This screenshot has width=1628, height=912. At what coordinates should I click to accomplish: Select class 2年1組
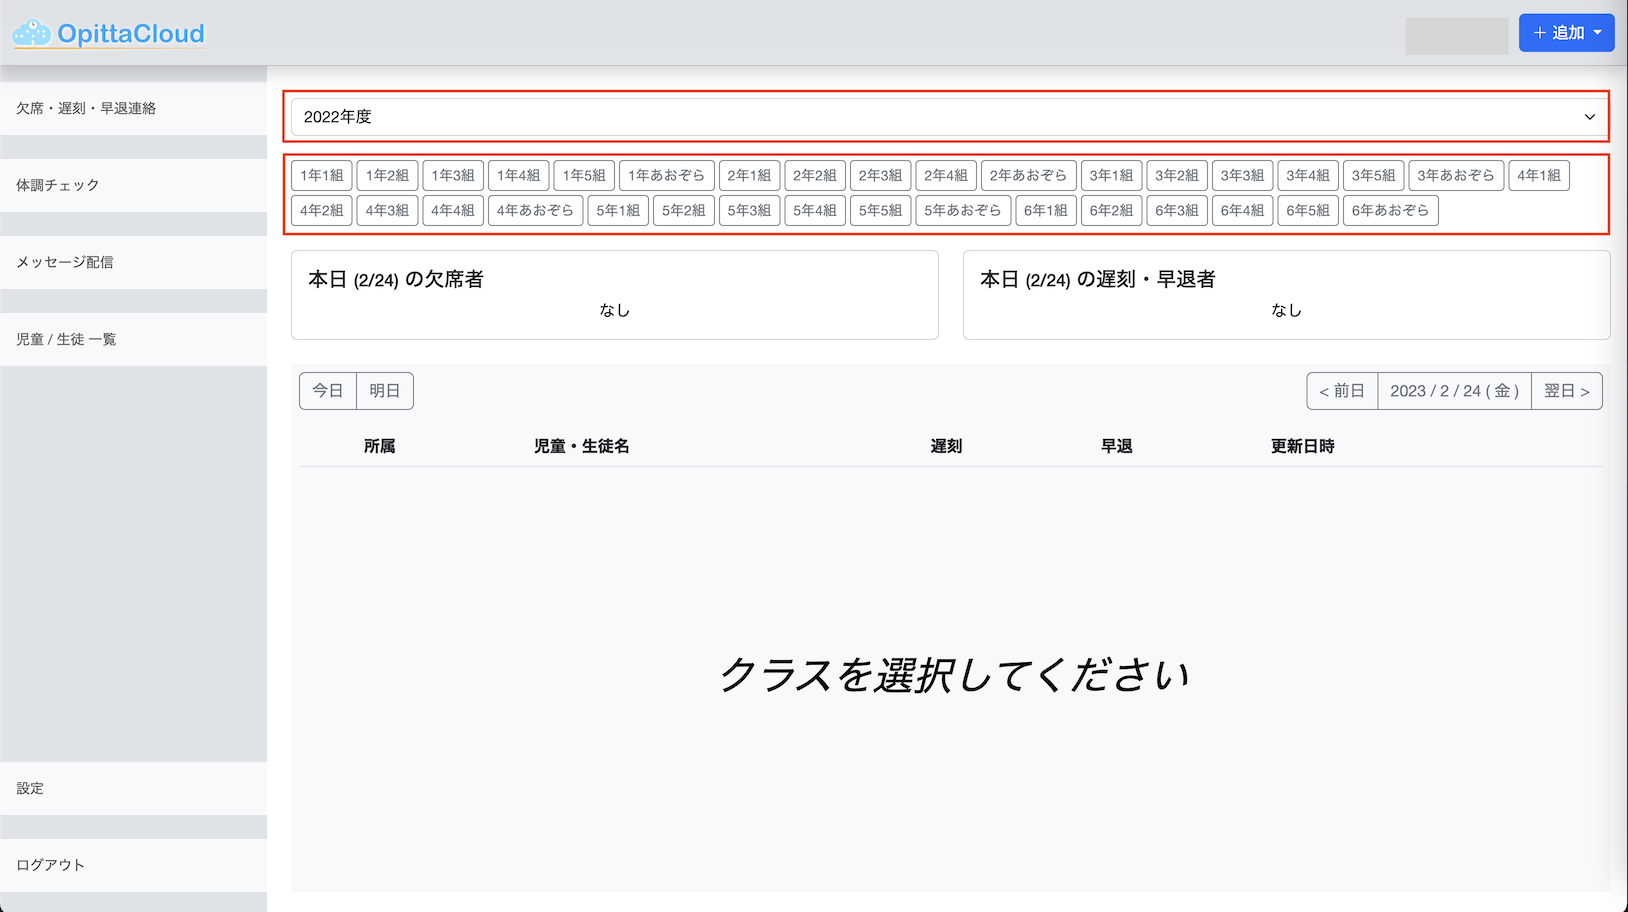[x=749, y=175]
